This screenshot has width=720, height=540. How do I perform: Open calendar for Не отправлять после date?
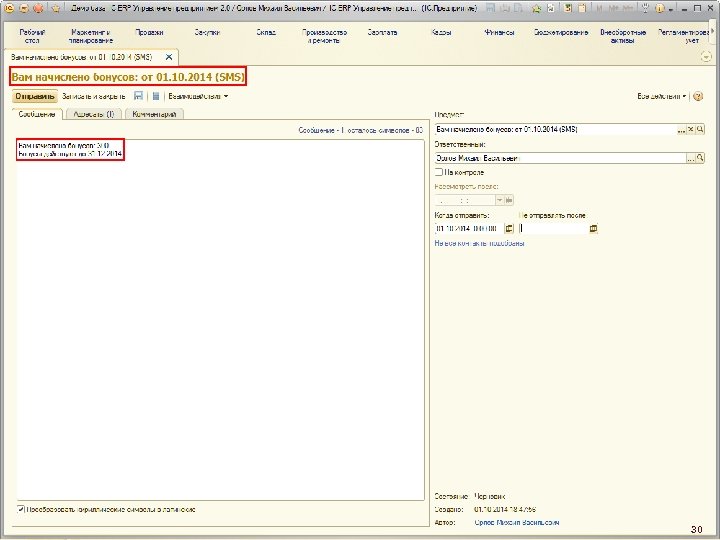click(x=593, y=228)
